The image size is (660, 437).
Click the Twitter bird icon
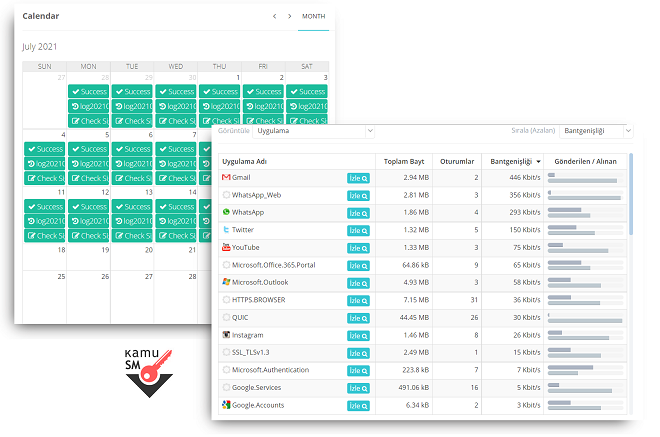[x=226, y=230]
